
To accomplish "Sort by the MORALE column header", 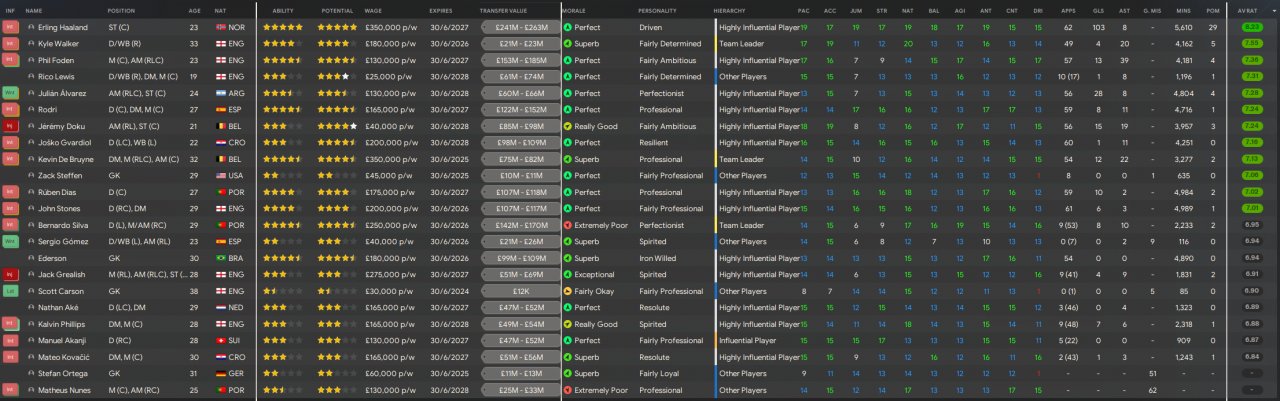I will click(574, 10).
